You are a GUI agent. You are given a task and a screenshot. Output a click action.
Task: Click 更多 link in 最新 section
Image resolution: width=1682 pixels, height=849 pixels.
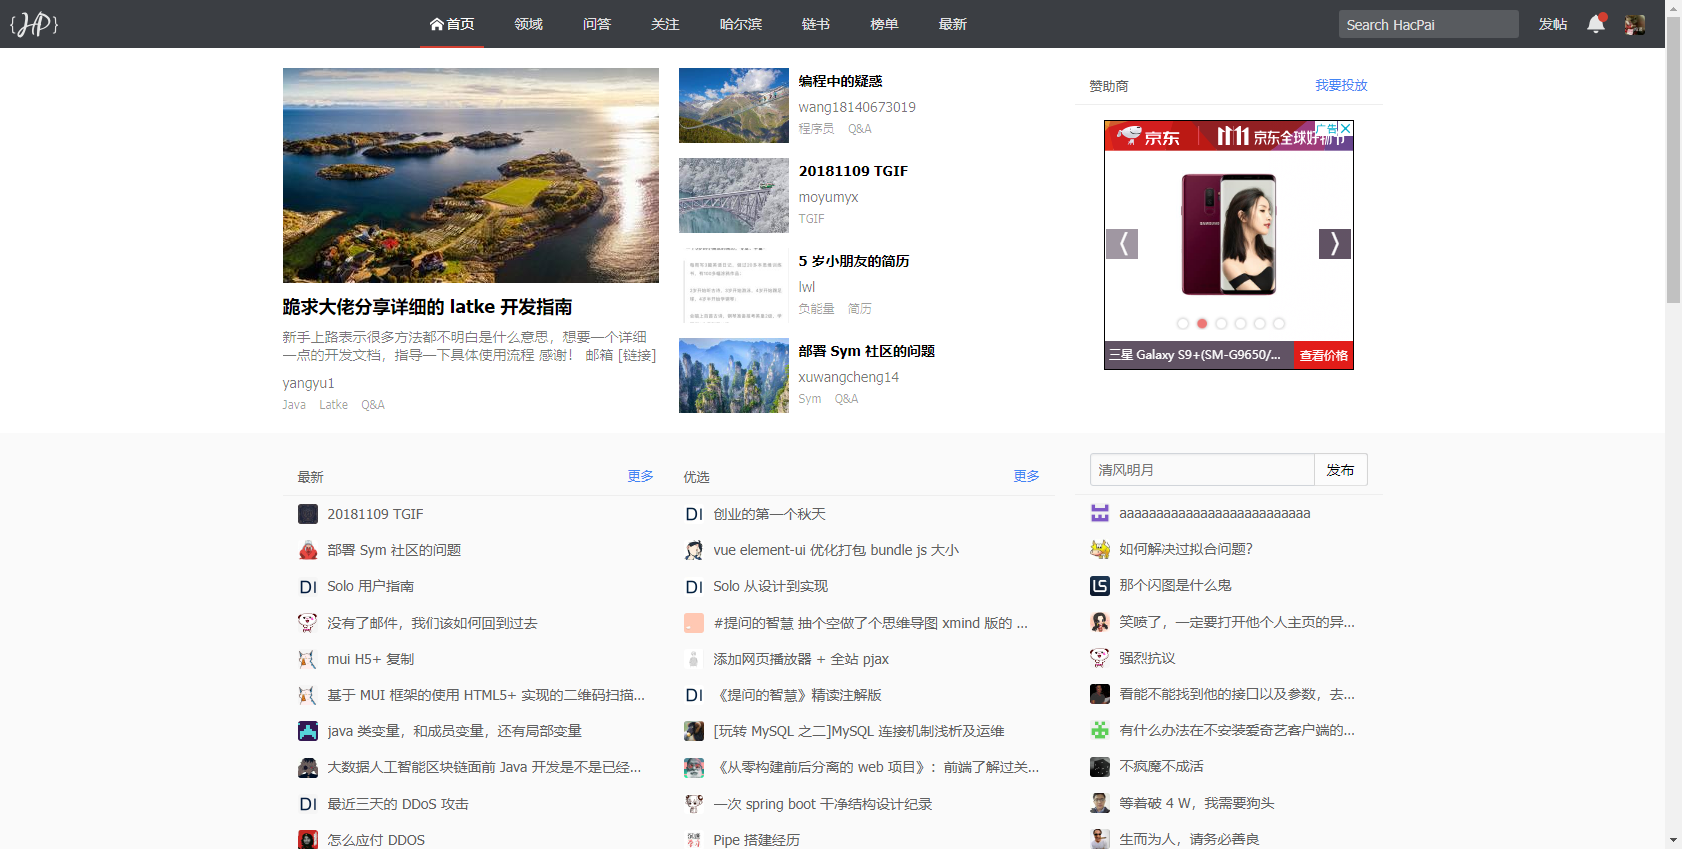pyautogui.click(x=641, y=476)
